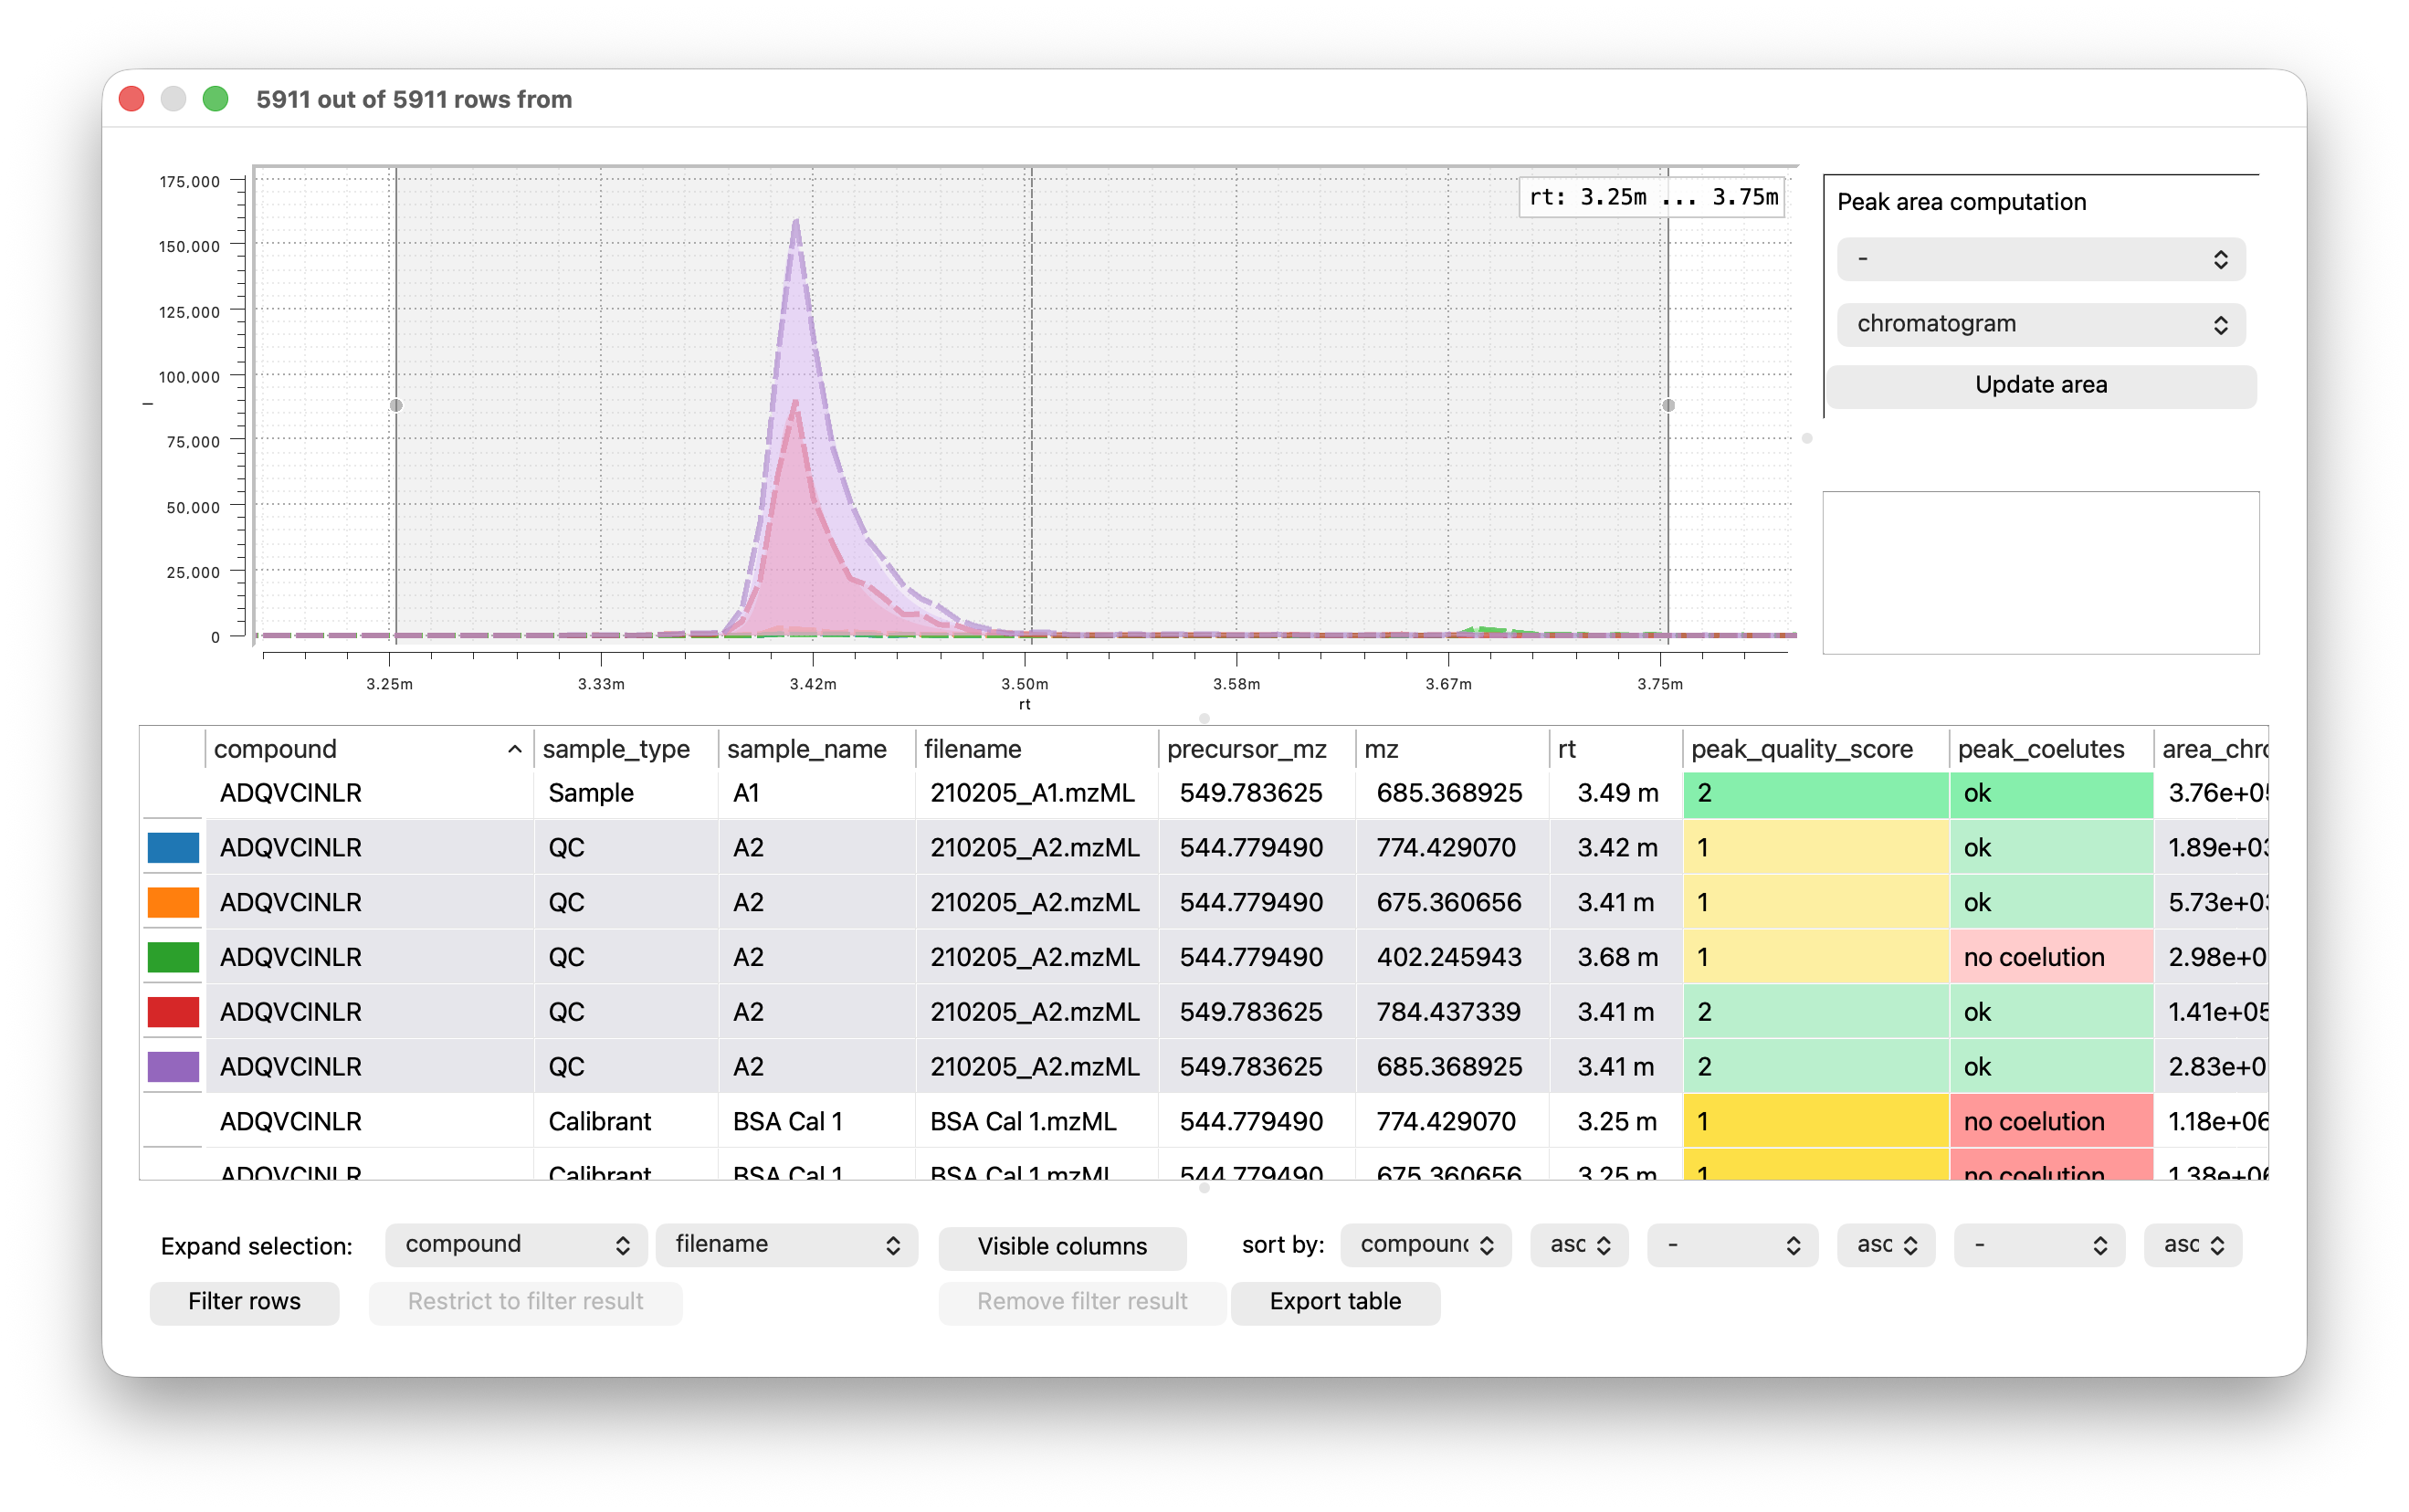The image size is (2409, 1512).
Task: Click the sort arrow indicator on compound header
Action: point(514,749)
